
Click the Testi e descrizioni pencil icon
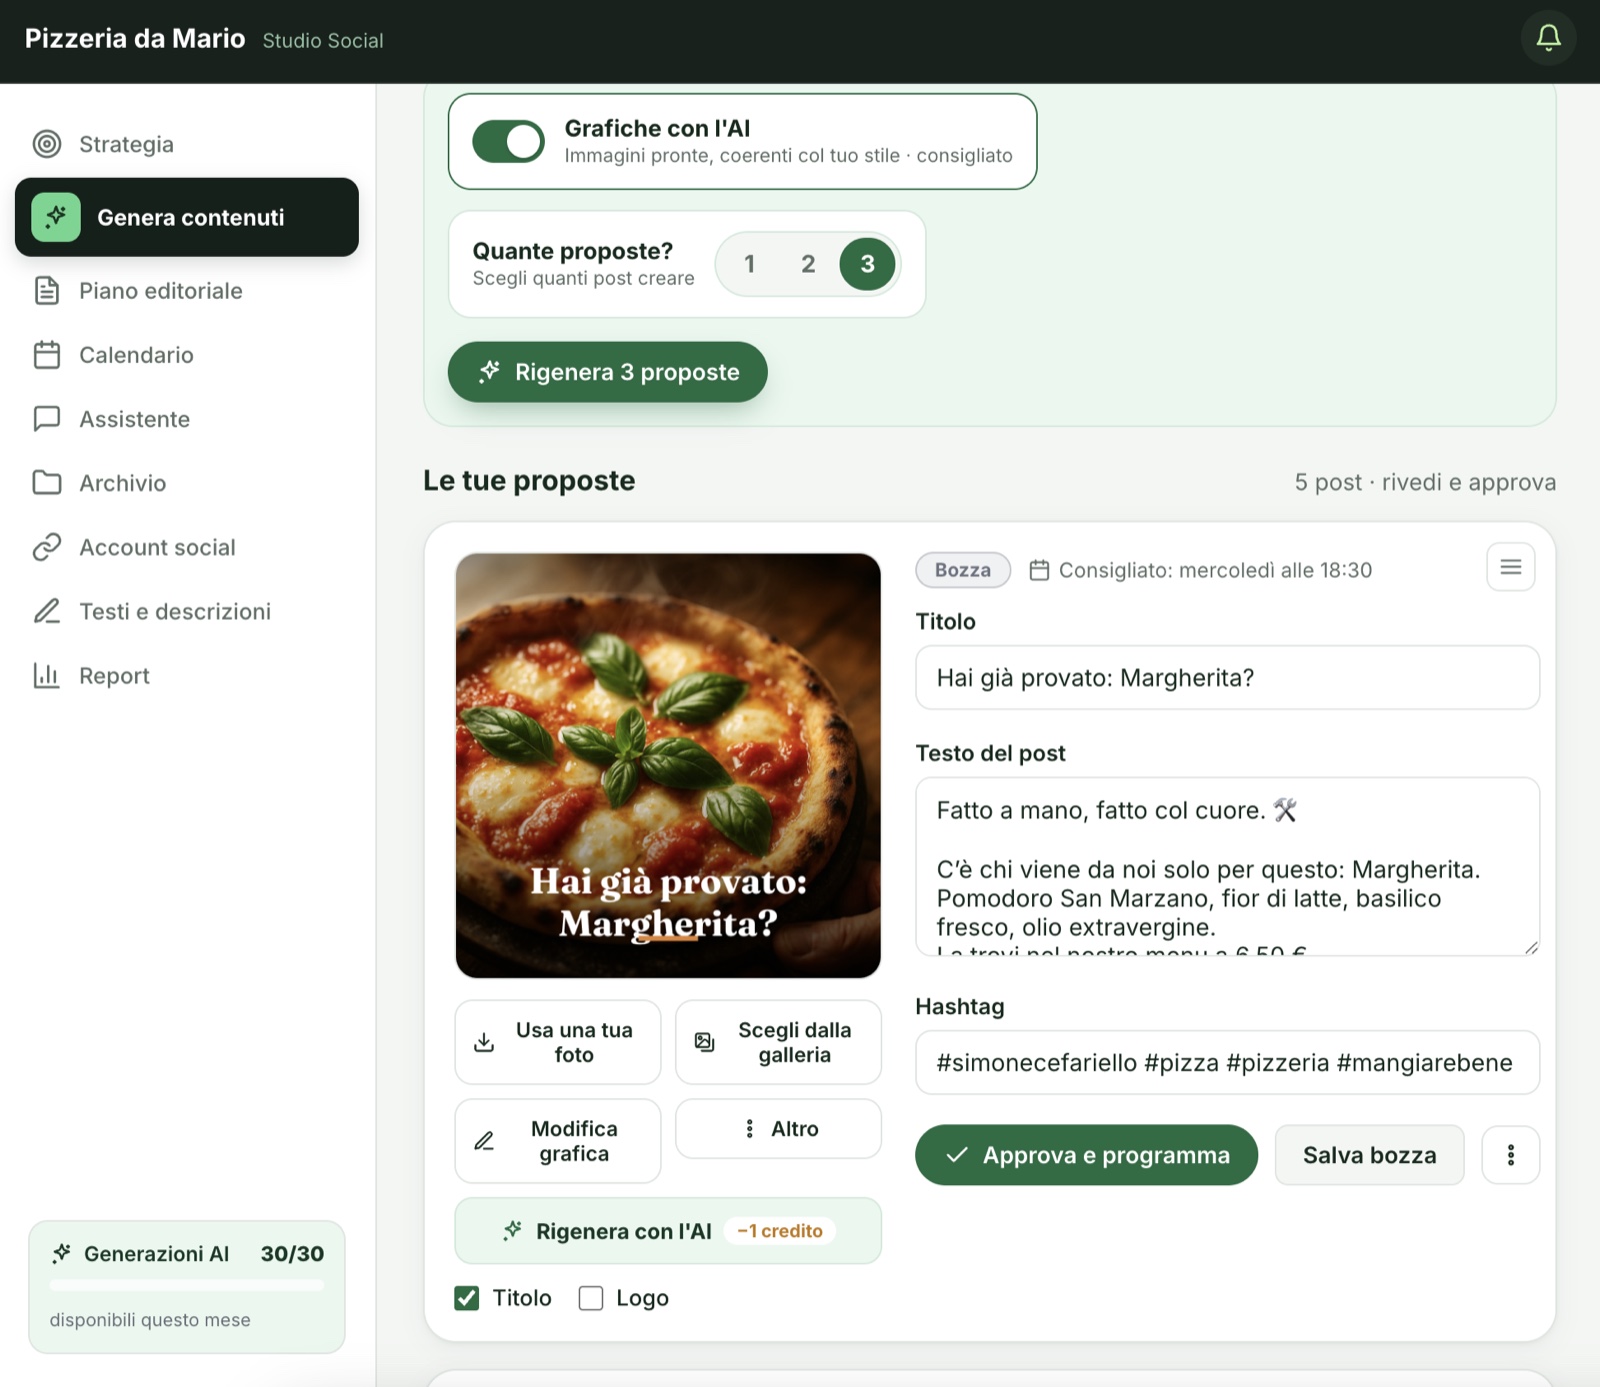coord(47,611)
